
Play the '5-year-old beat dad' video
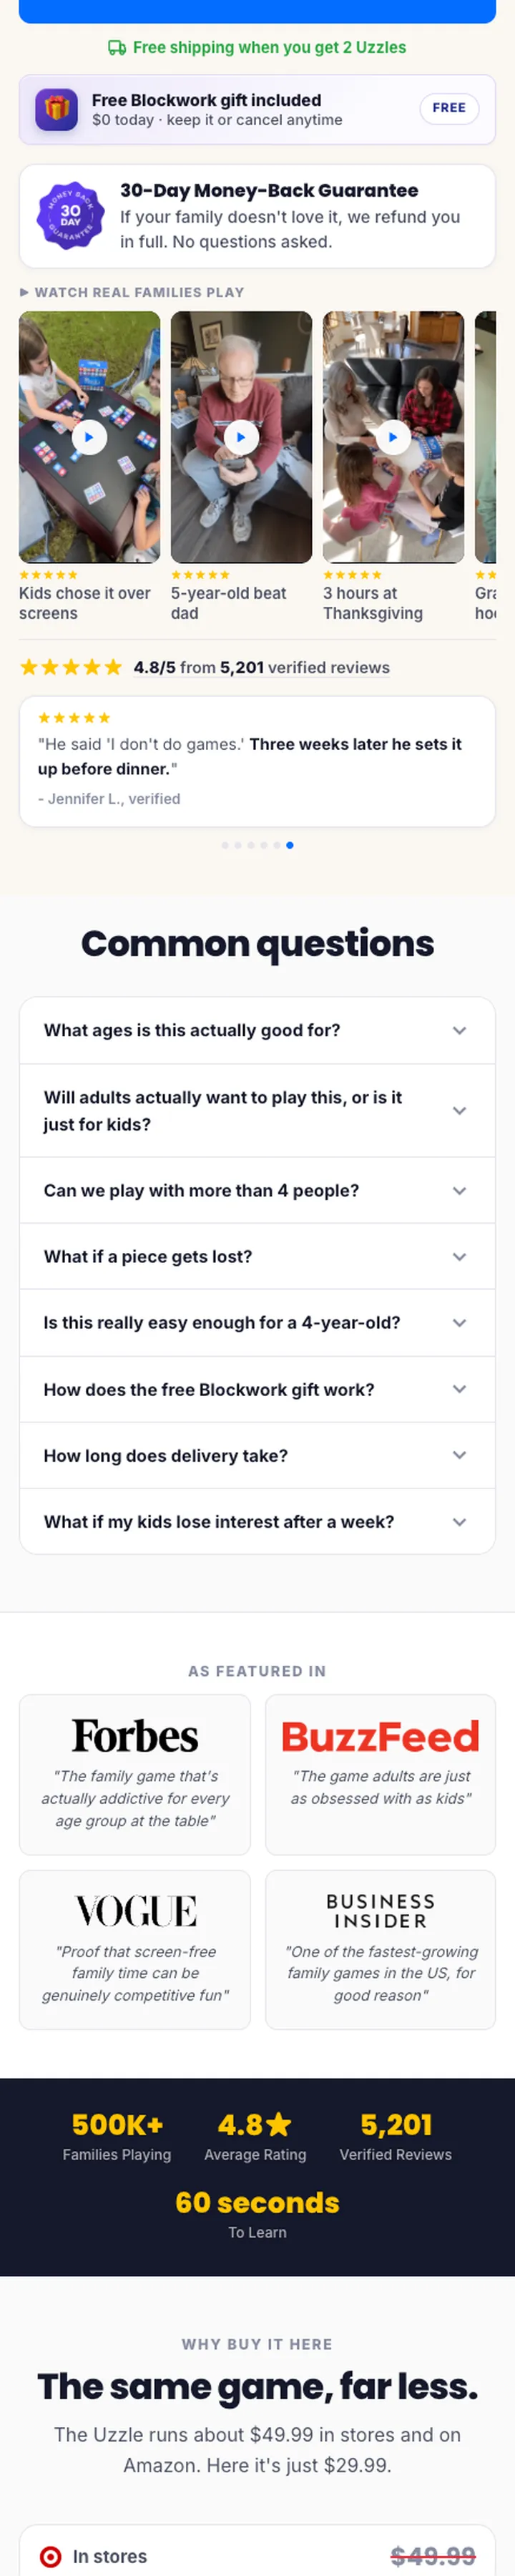click(241, 437)
